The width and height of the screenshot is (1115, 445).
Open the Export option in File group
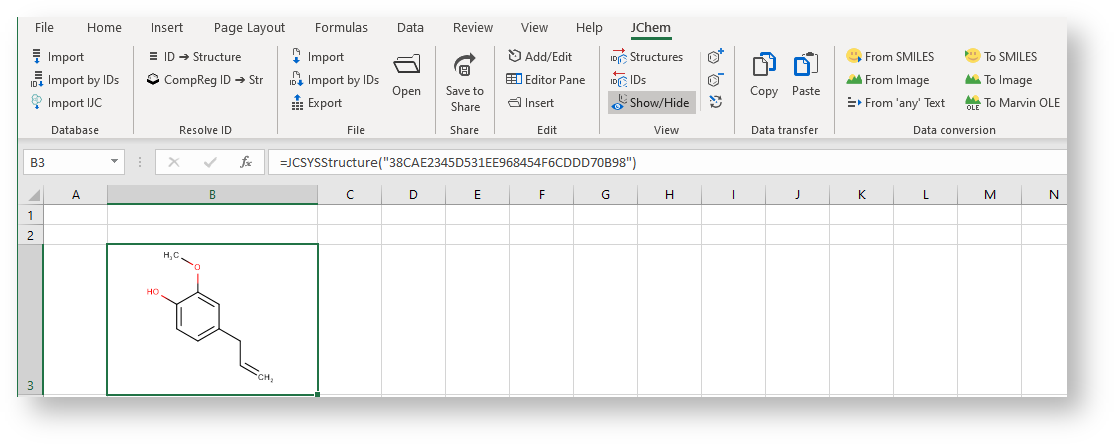pyautogui.click(x=316, y=103)
